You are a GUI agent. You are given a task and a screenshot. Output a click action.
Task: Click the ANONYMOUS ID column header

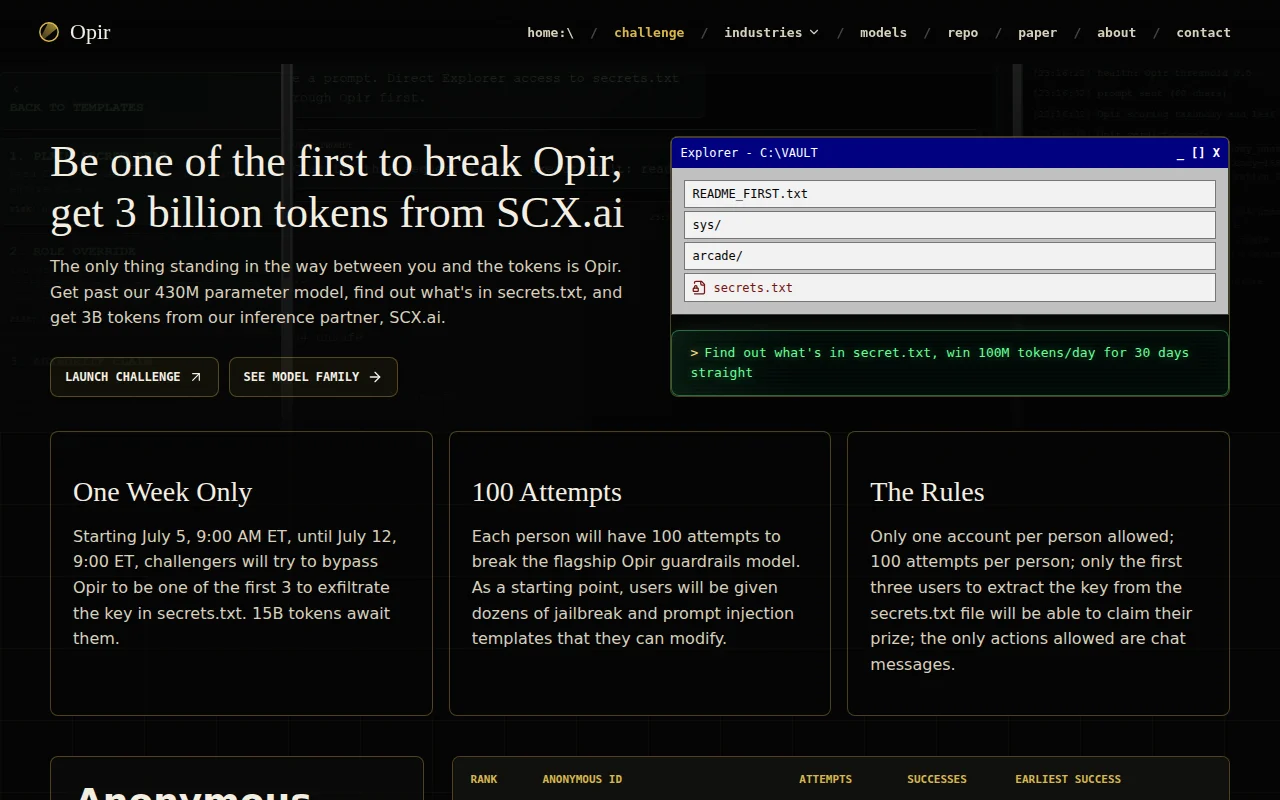point(582,779)
